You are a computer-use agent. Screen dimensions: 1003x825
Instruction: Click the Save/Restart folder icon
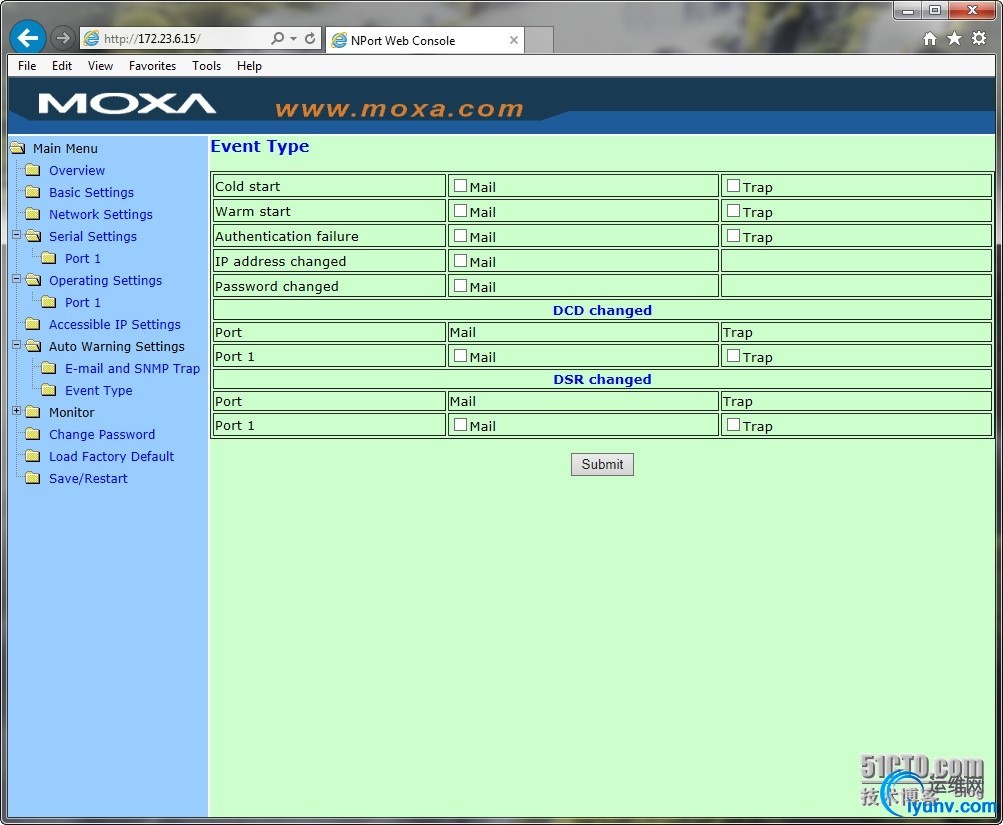[x=33, y=478]
